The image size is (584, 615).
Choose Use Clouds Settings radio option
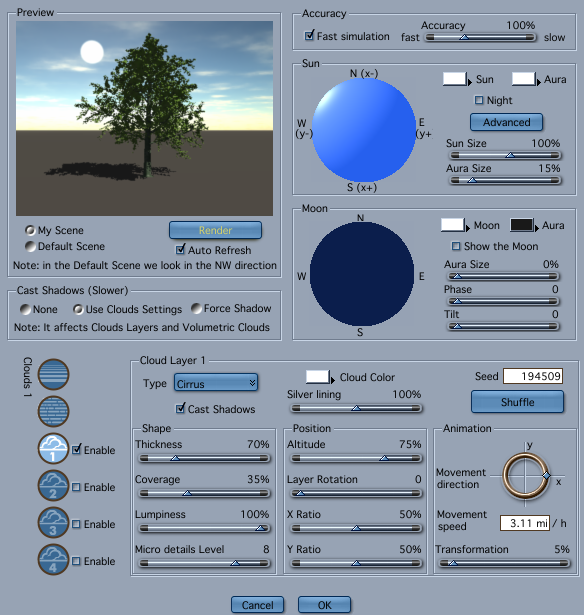[78, 309]
